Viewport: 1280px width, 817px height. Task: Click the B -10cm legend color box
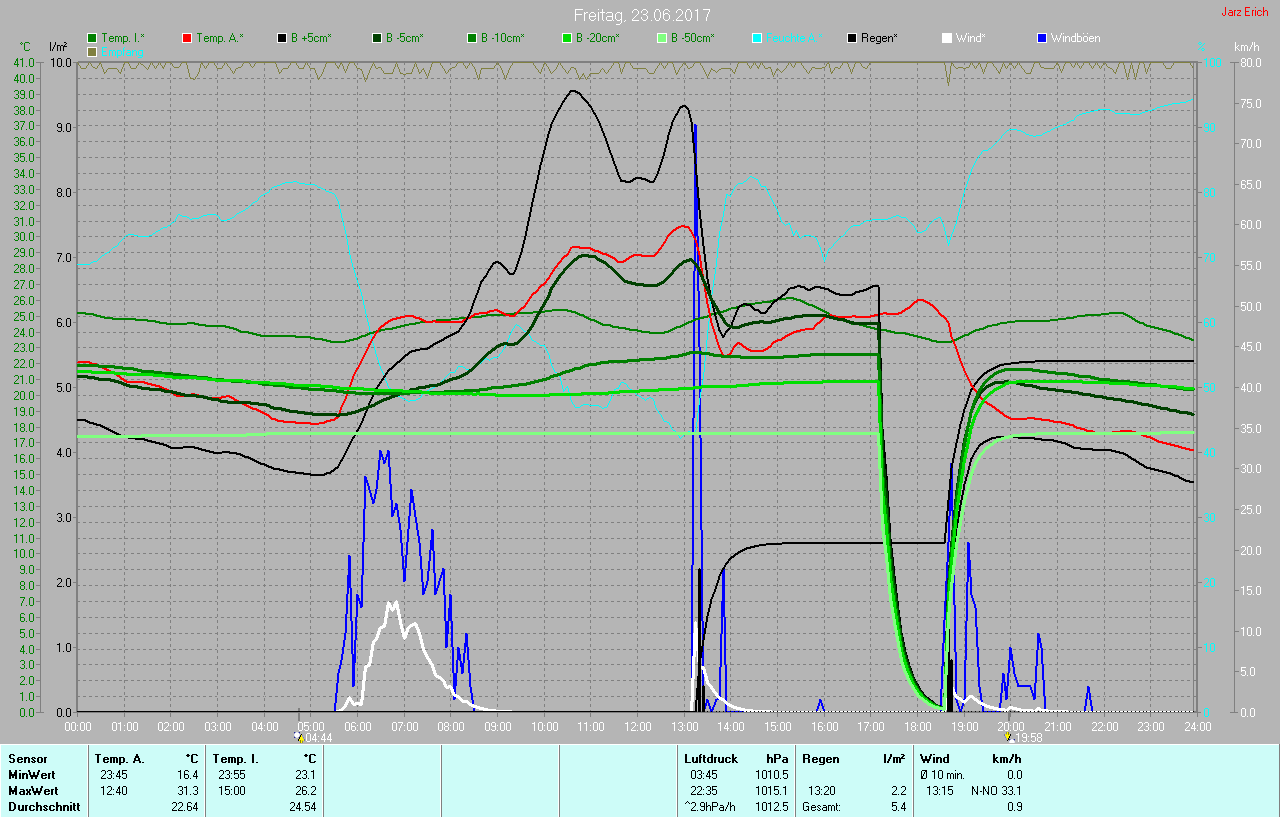pos(472,38)
